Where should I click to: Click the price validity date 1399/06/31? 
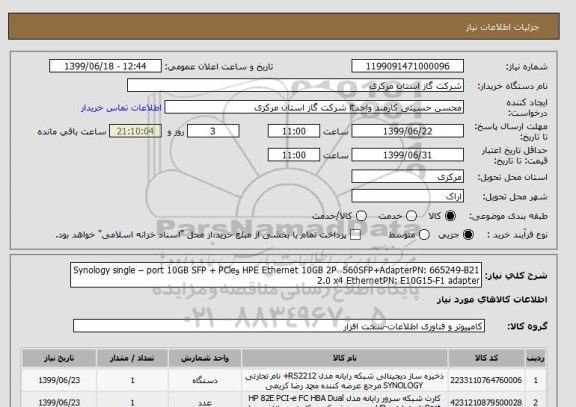point(407,155)
